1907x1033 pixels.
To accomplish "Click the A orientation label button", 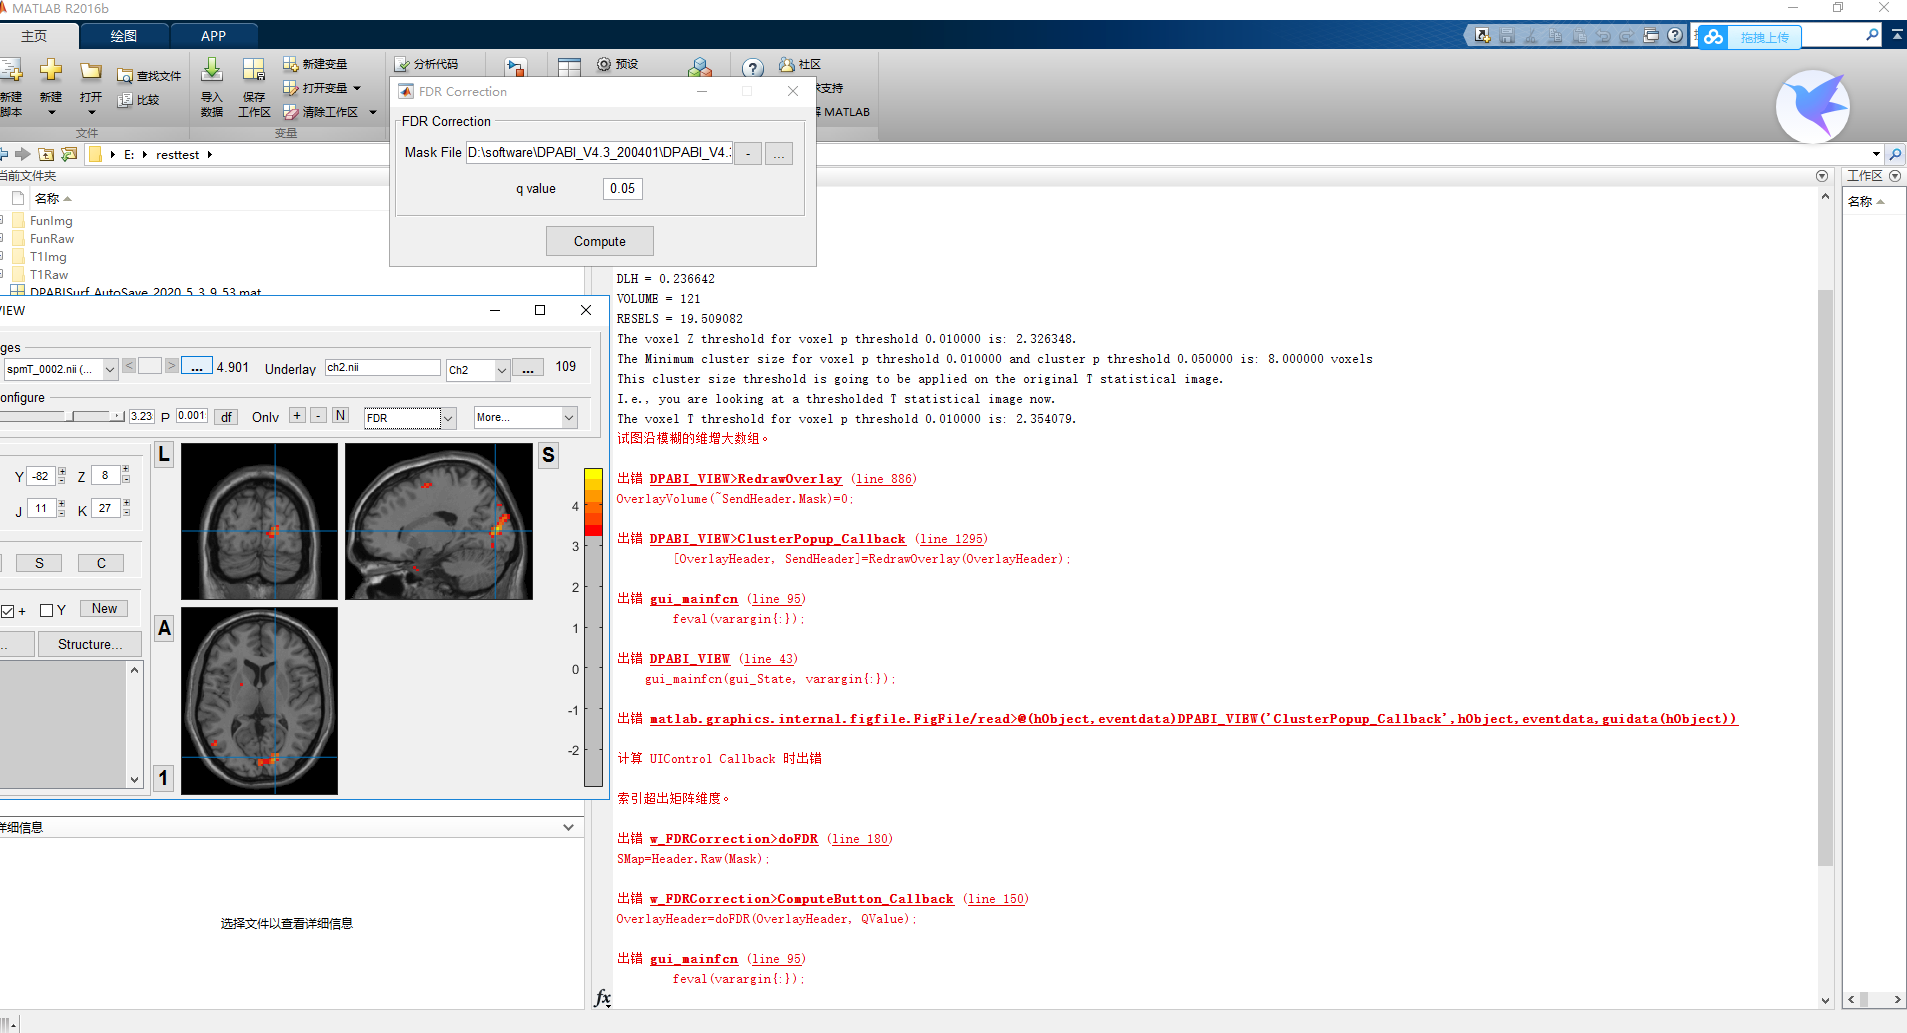I will (x=165, y=628).
